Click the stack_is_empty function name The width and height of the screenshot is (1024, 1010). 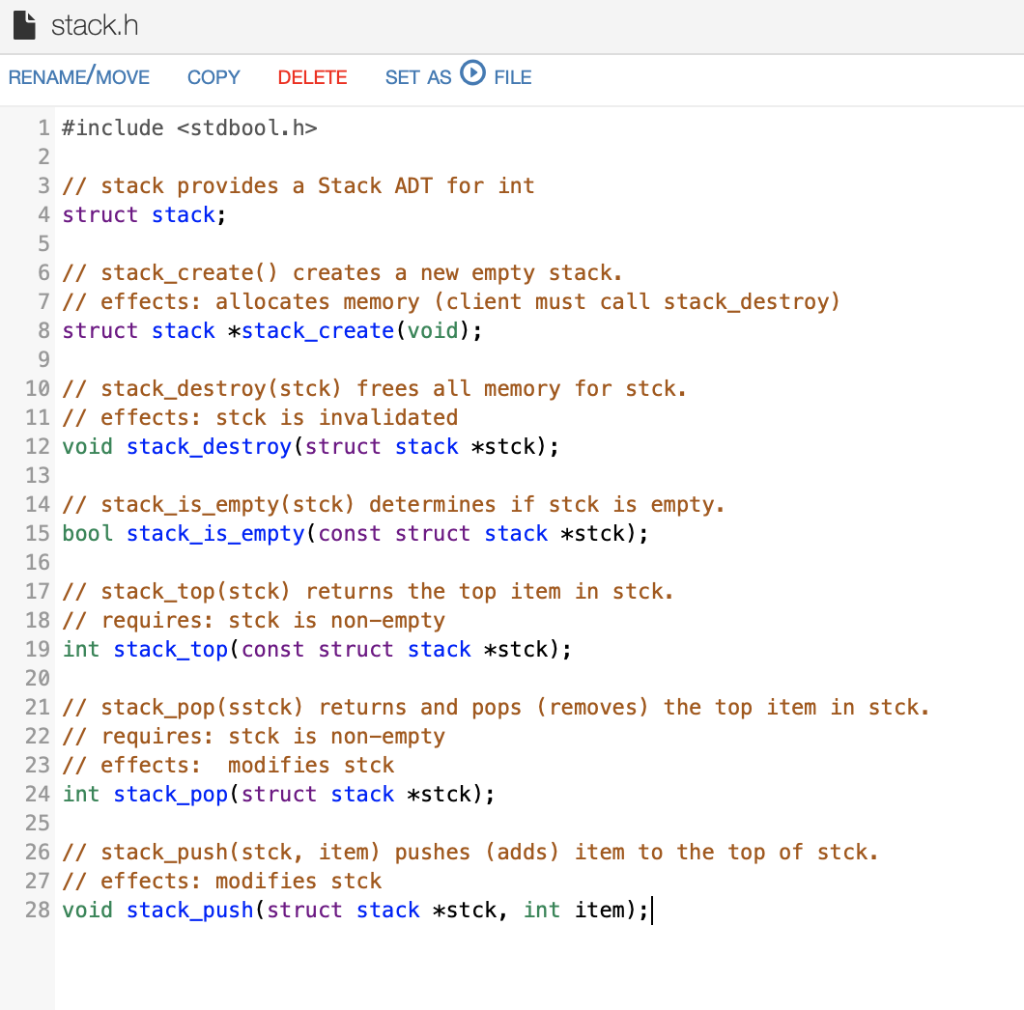215,533
